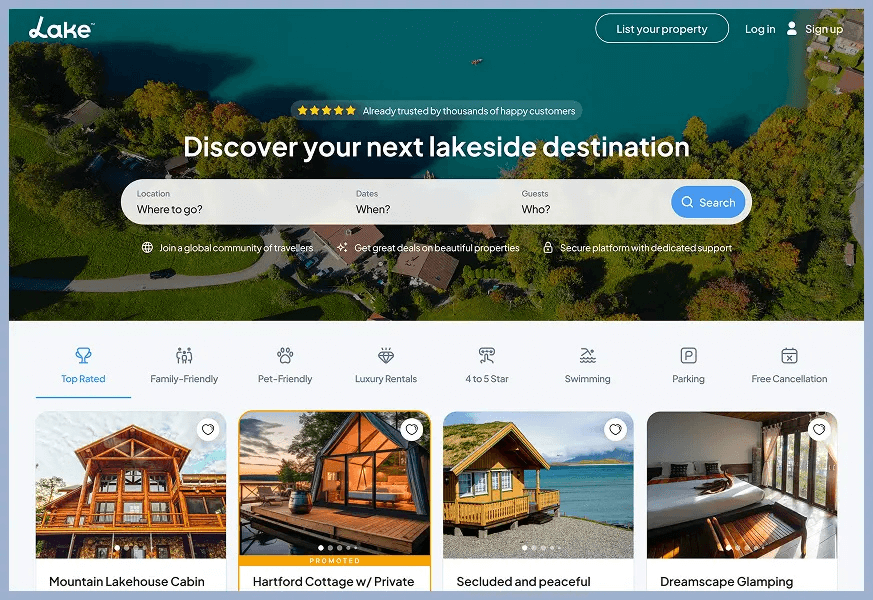The image size is (873, 600).
Task: Choose the Parking category icon
Action: tap(688, 355)
